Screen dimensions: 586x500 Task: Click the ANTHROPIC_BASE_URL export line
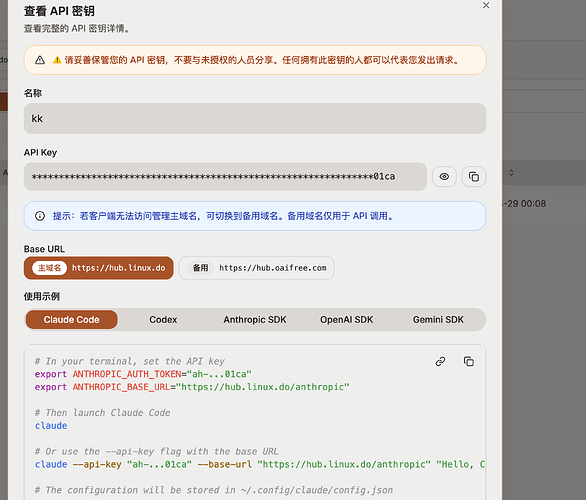(x=192, y=387)
